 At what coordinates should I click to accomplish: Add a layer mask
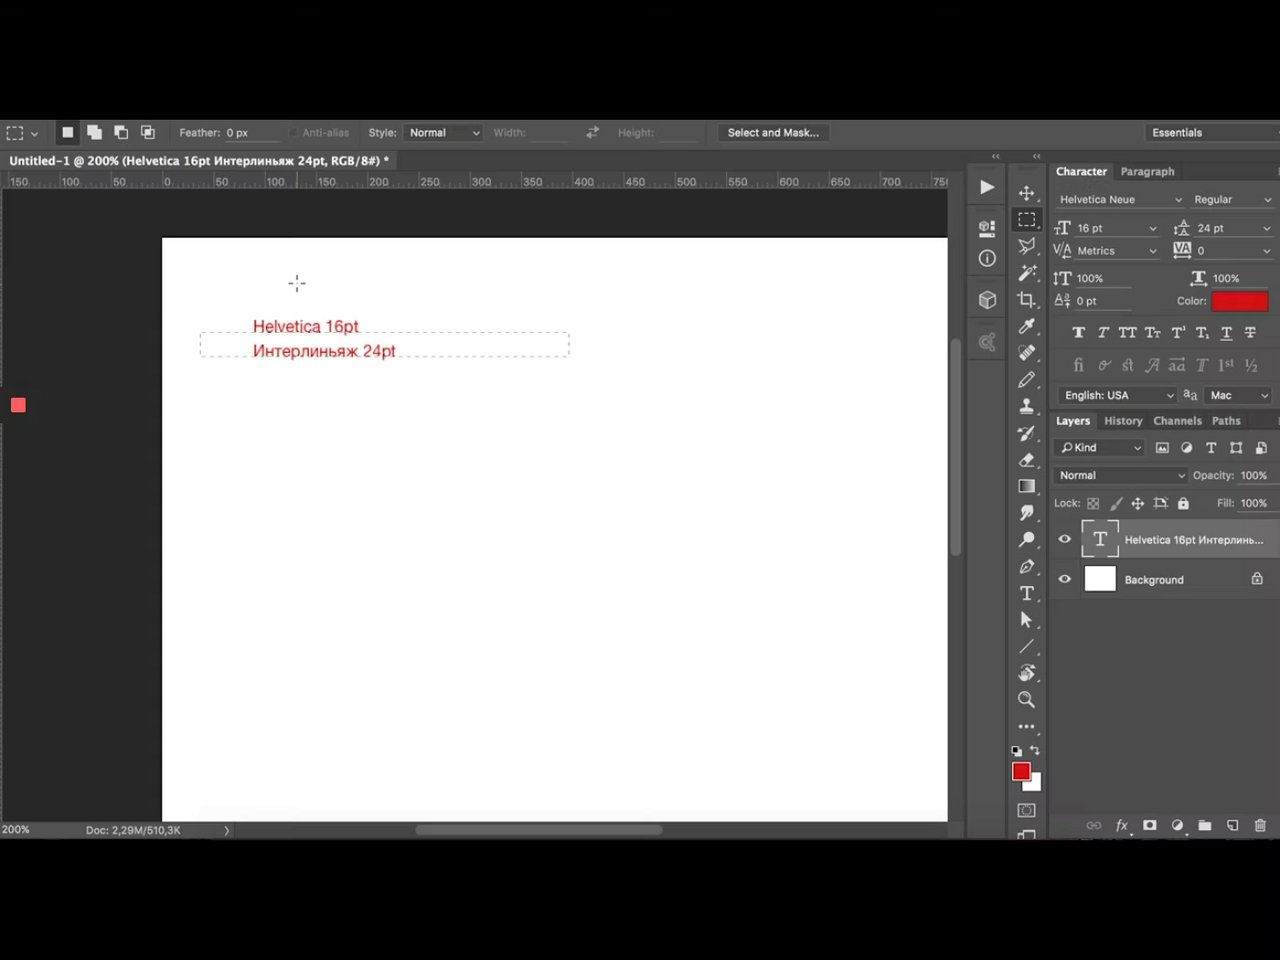(1150, 825)
